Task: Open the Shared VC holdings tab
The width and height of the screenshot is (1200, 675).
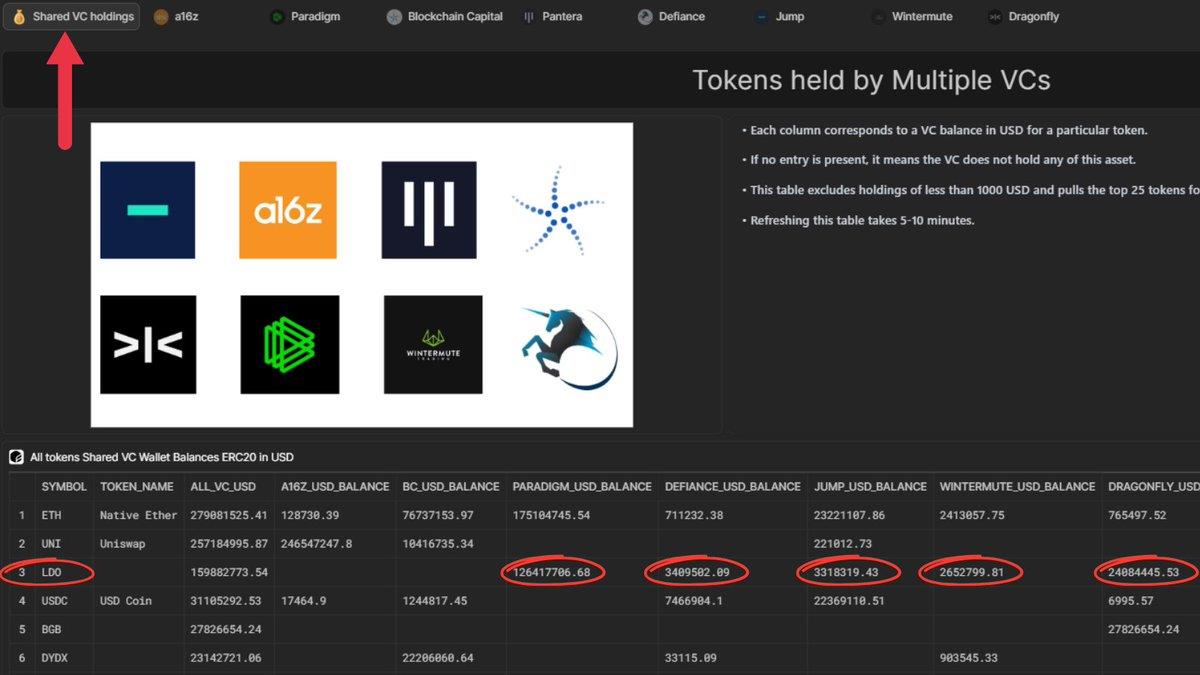Action: (x=72, y=16)
